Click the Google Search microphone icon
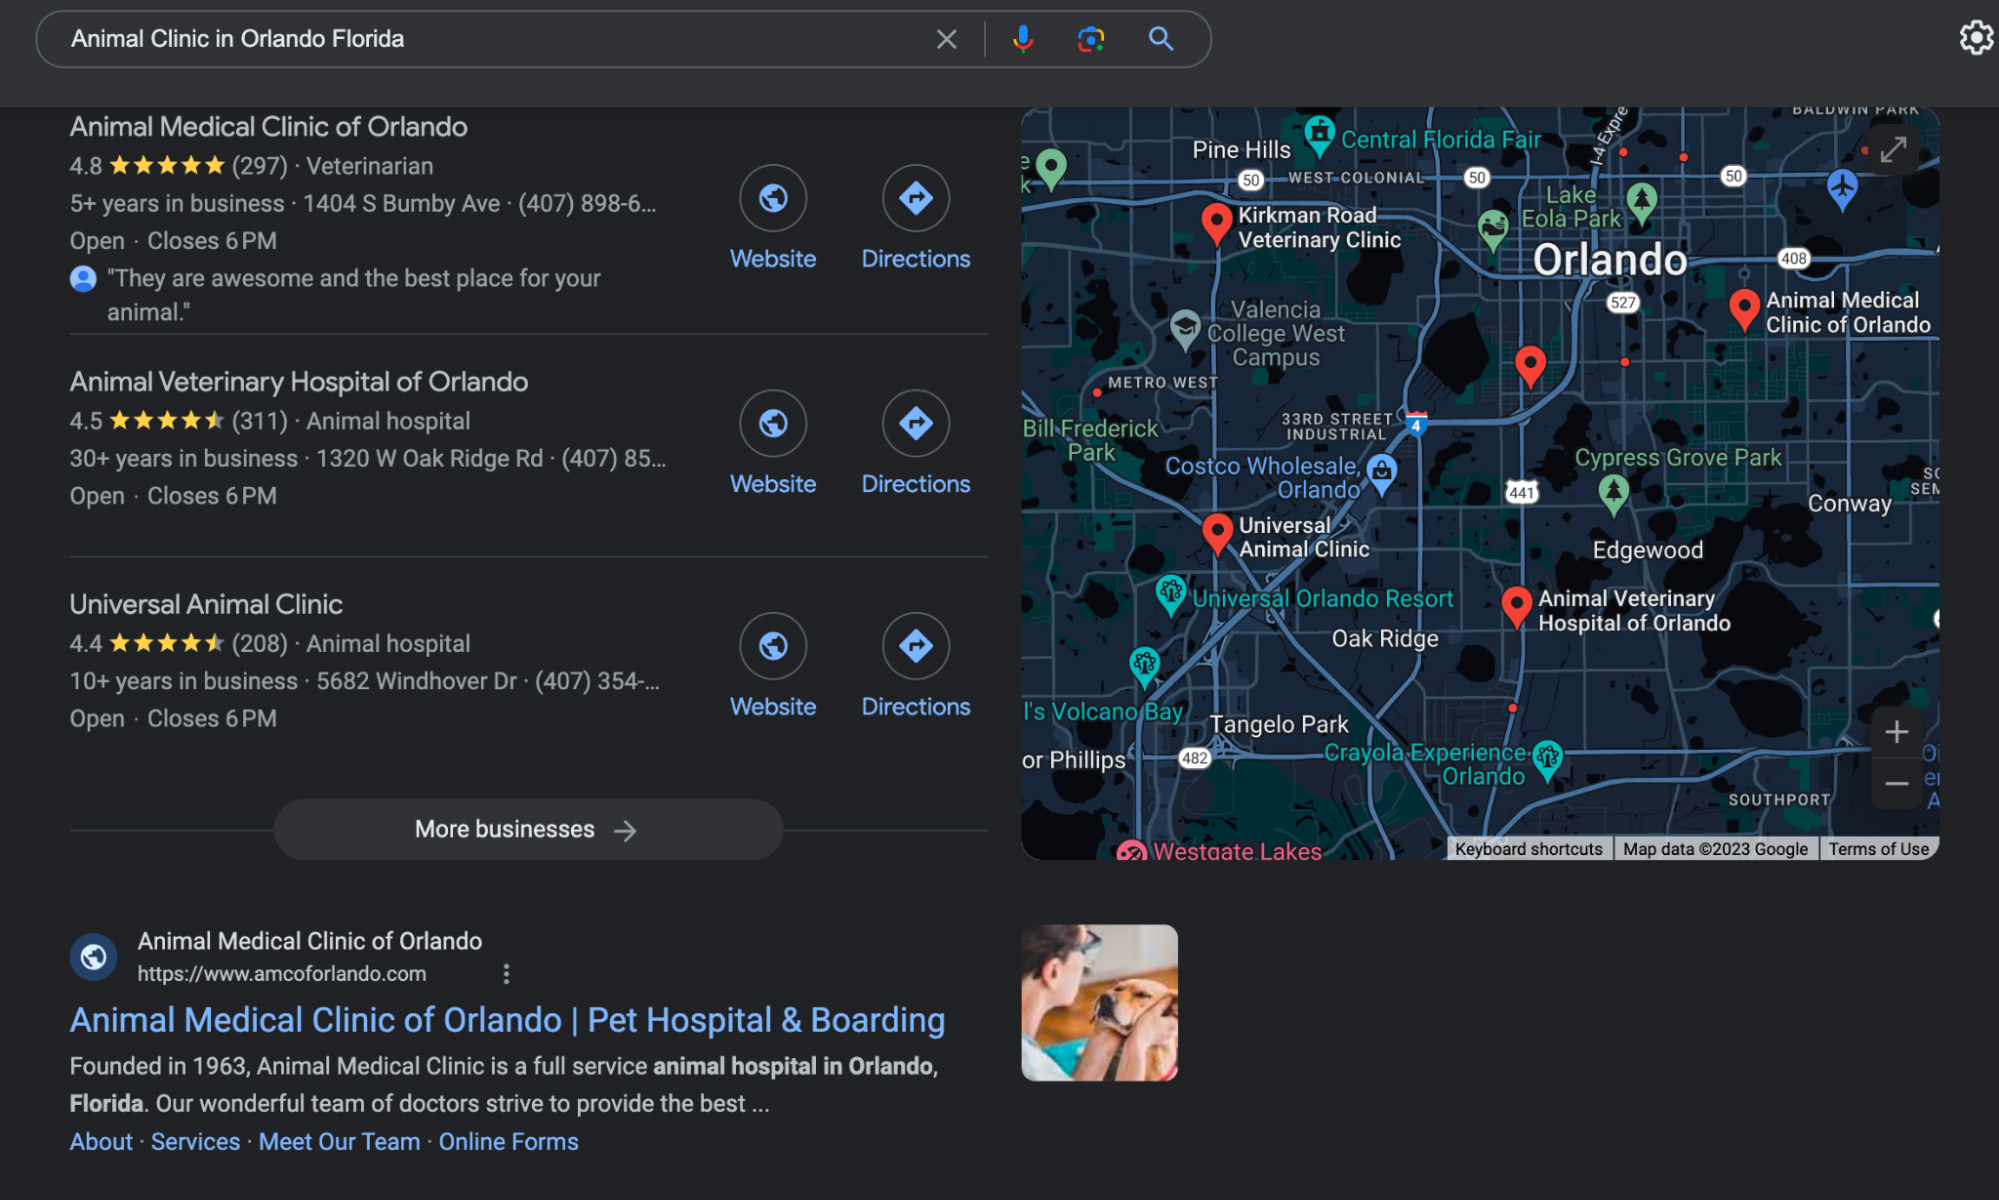 1025,39
